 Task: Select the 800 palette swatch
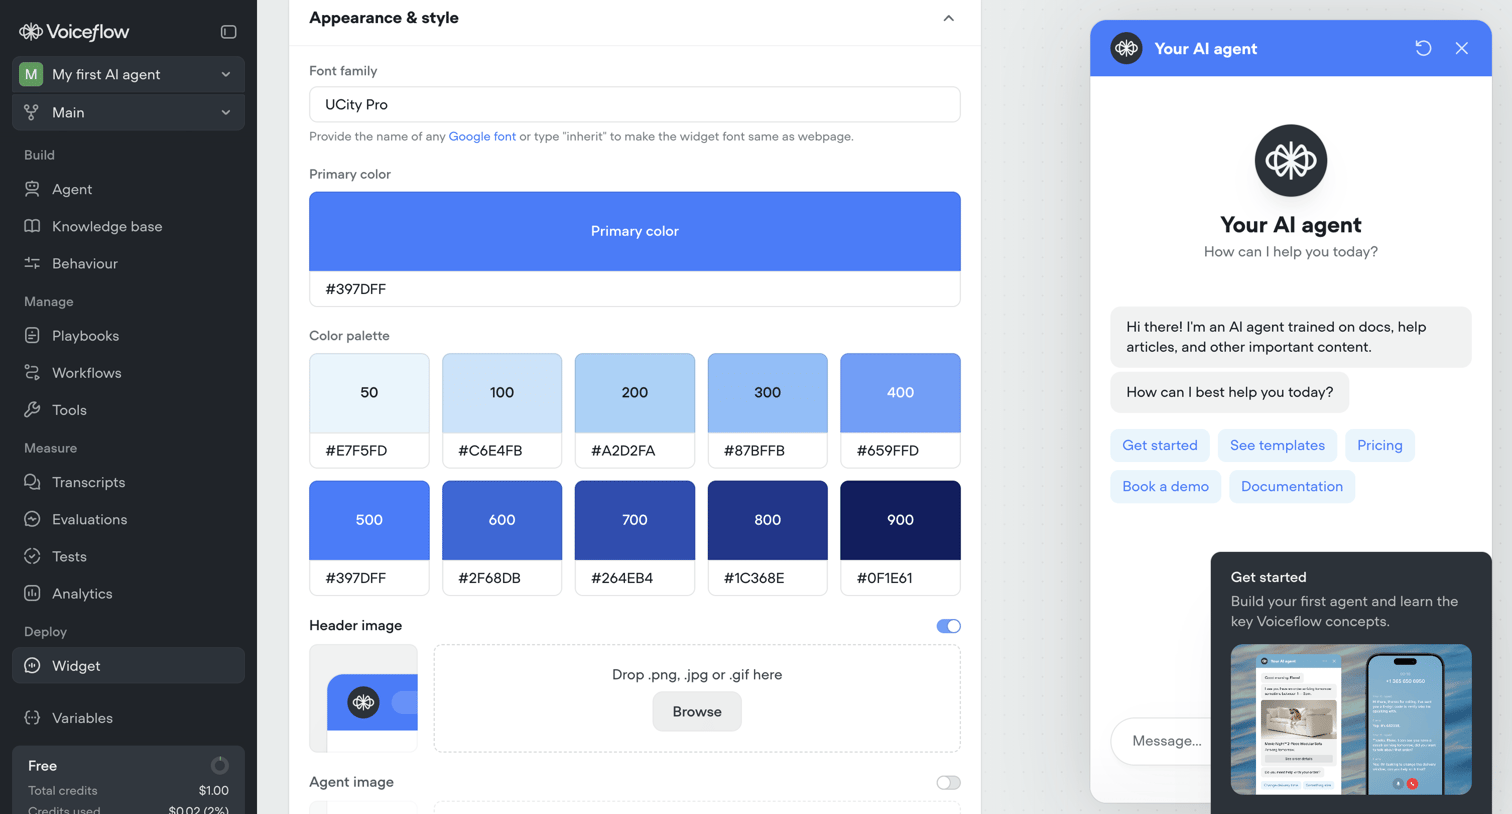tap(768, 520)
